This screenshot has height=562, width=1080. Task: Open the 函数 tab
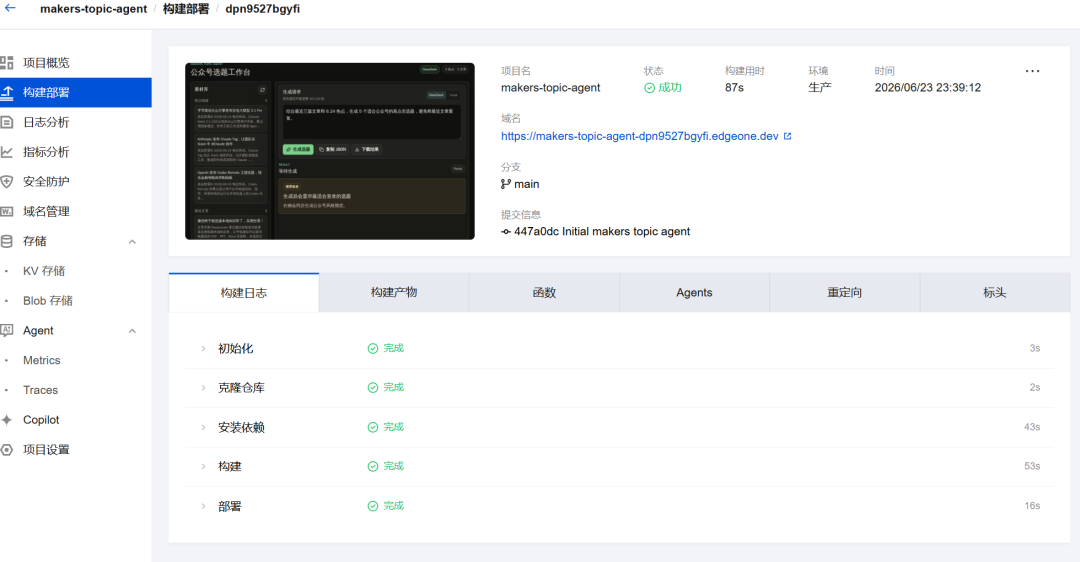(x=544, y=293)
